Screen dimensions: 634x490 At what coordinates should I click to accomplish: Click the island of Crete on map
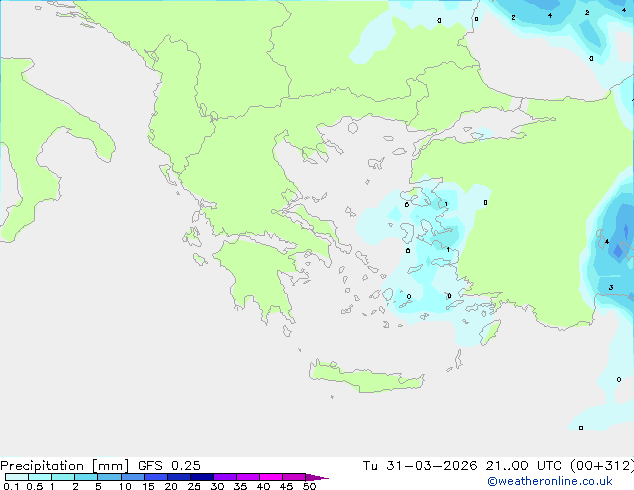(366, 378)
